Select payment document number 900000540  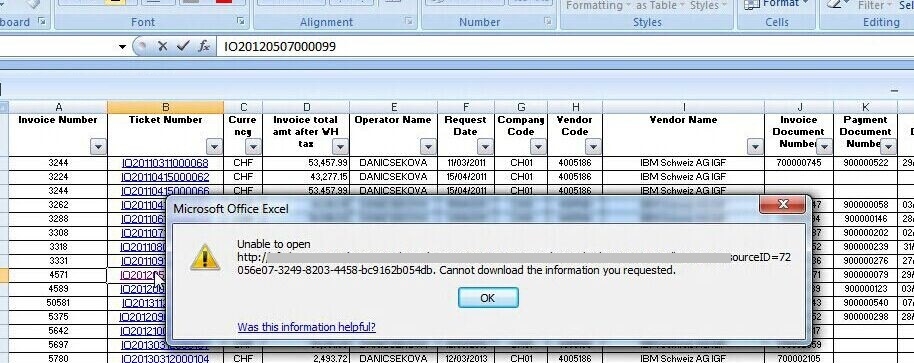click(865, 302)
